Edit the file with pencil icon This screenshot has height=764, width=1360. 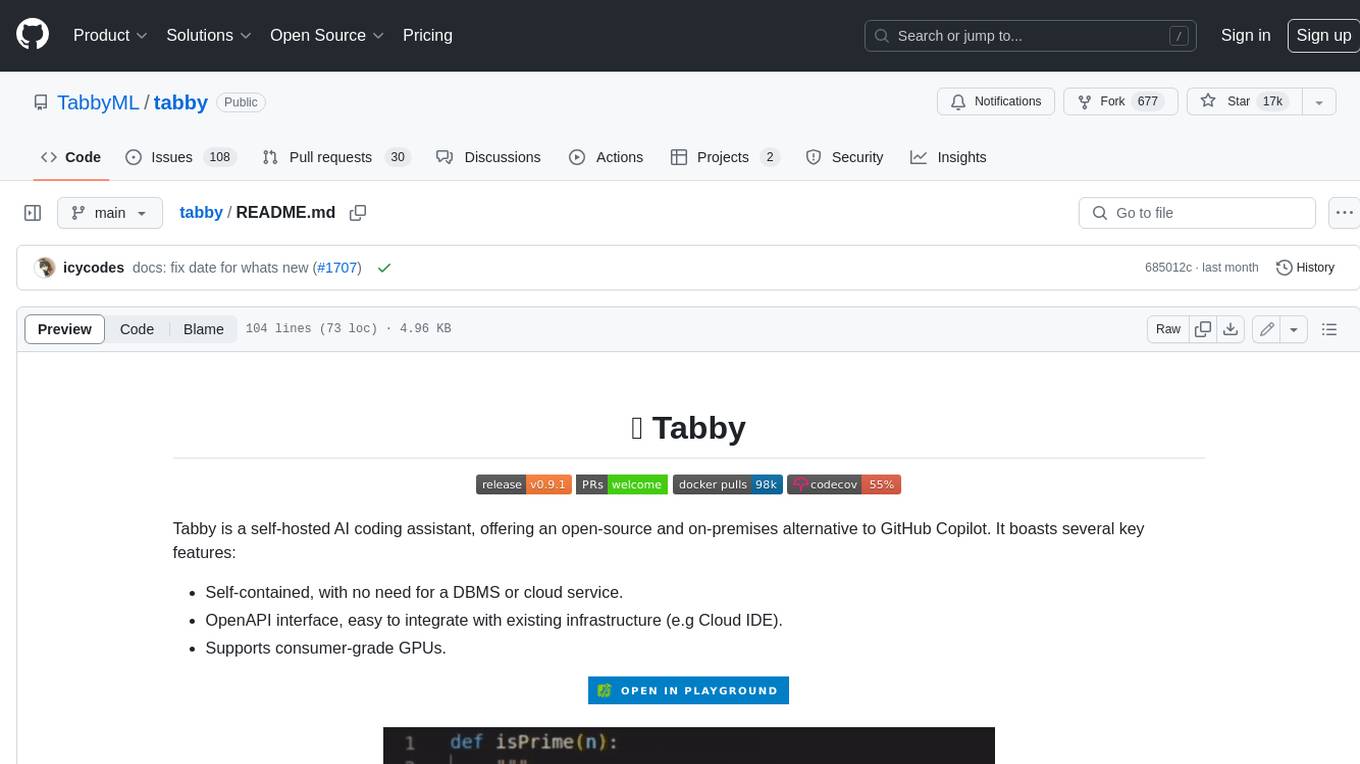(1267, 329)
